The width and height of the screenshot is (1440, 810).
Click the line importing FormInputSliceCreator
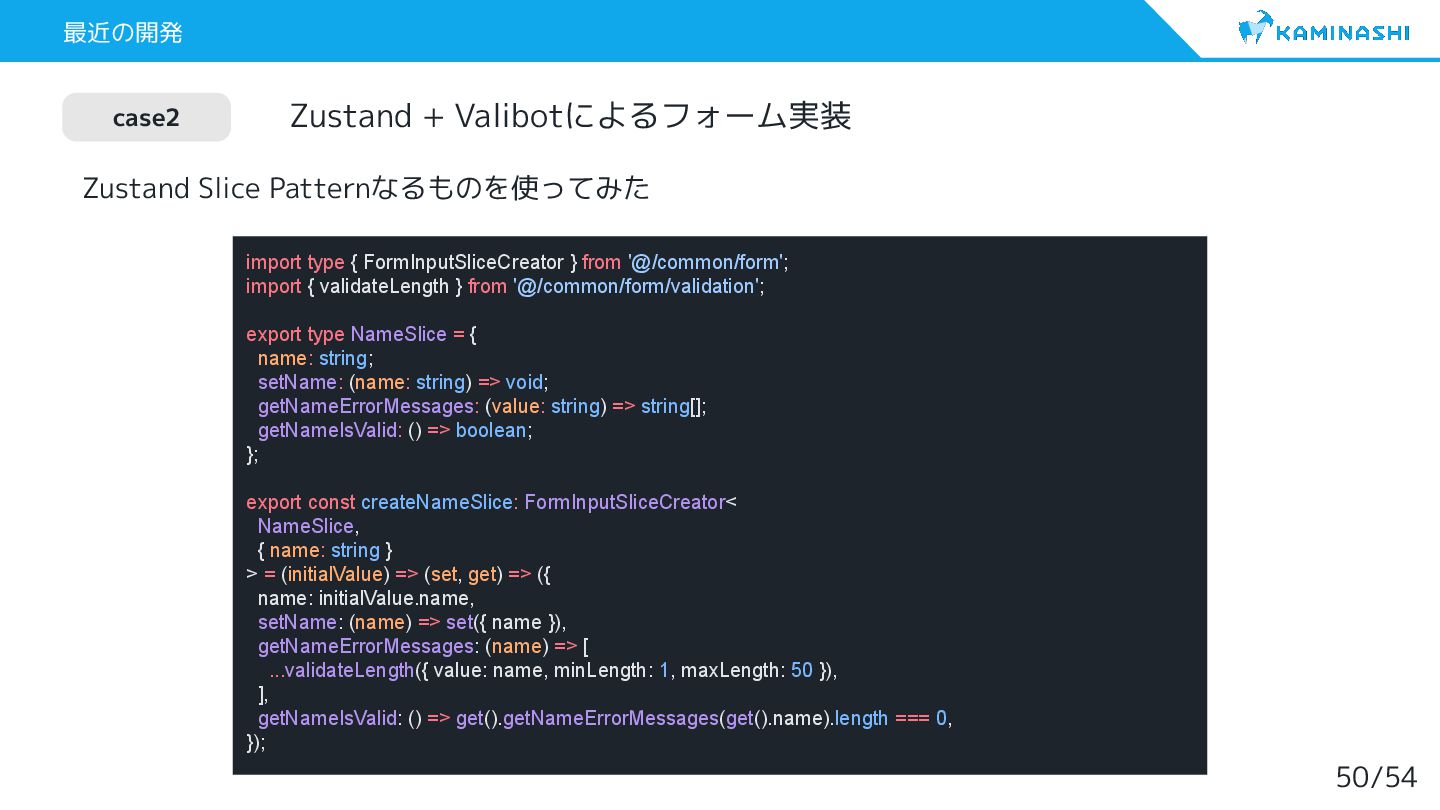click(517, 262)
